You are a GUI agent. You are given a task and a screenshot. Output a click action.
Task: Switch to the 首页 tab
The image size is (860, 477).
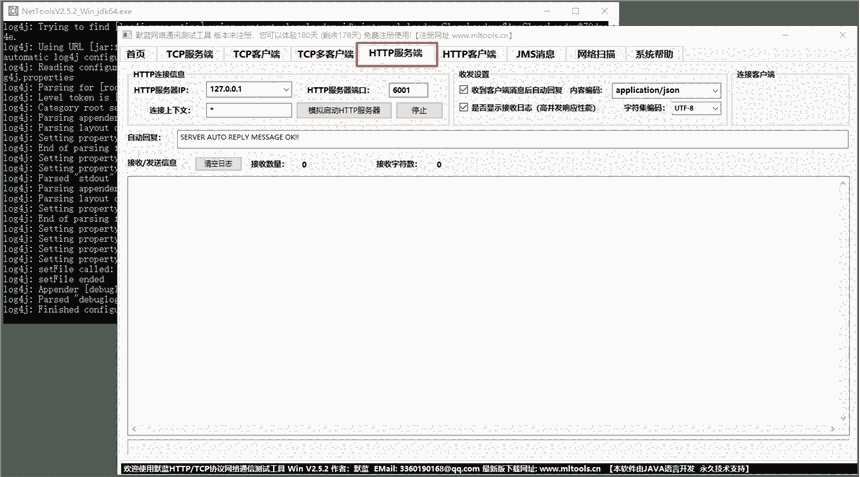[x=136, y=54]
